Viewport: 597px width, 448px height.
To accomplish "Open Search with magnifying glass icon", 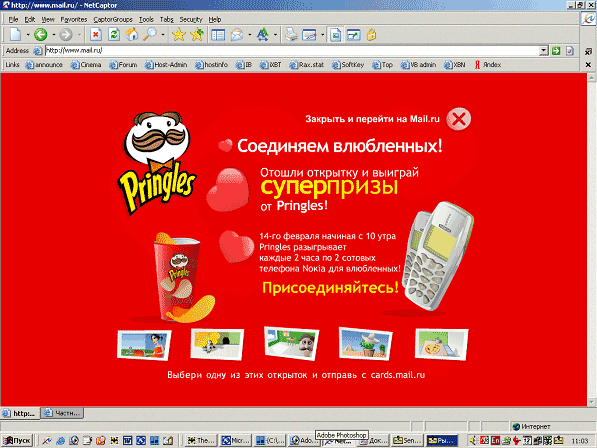I will [150, 35].
